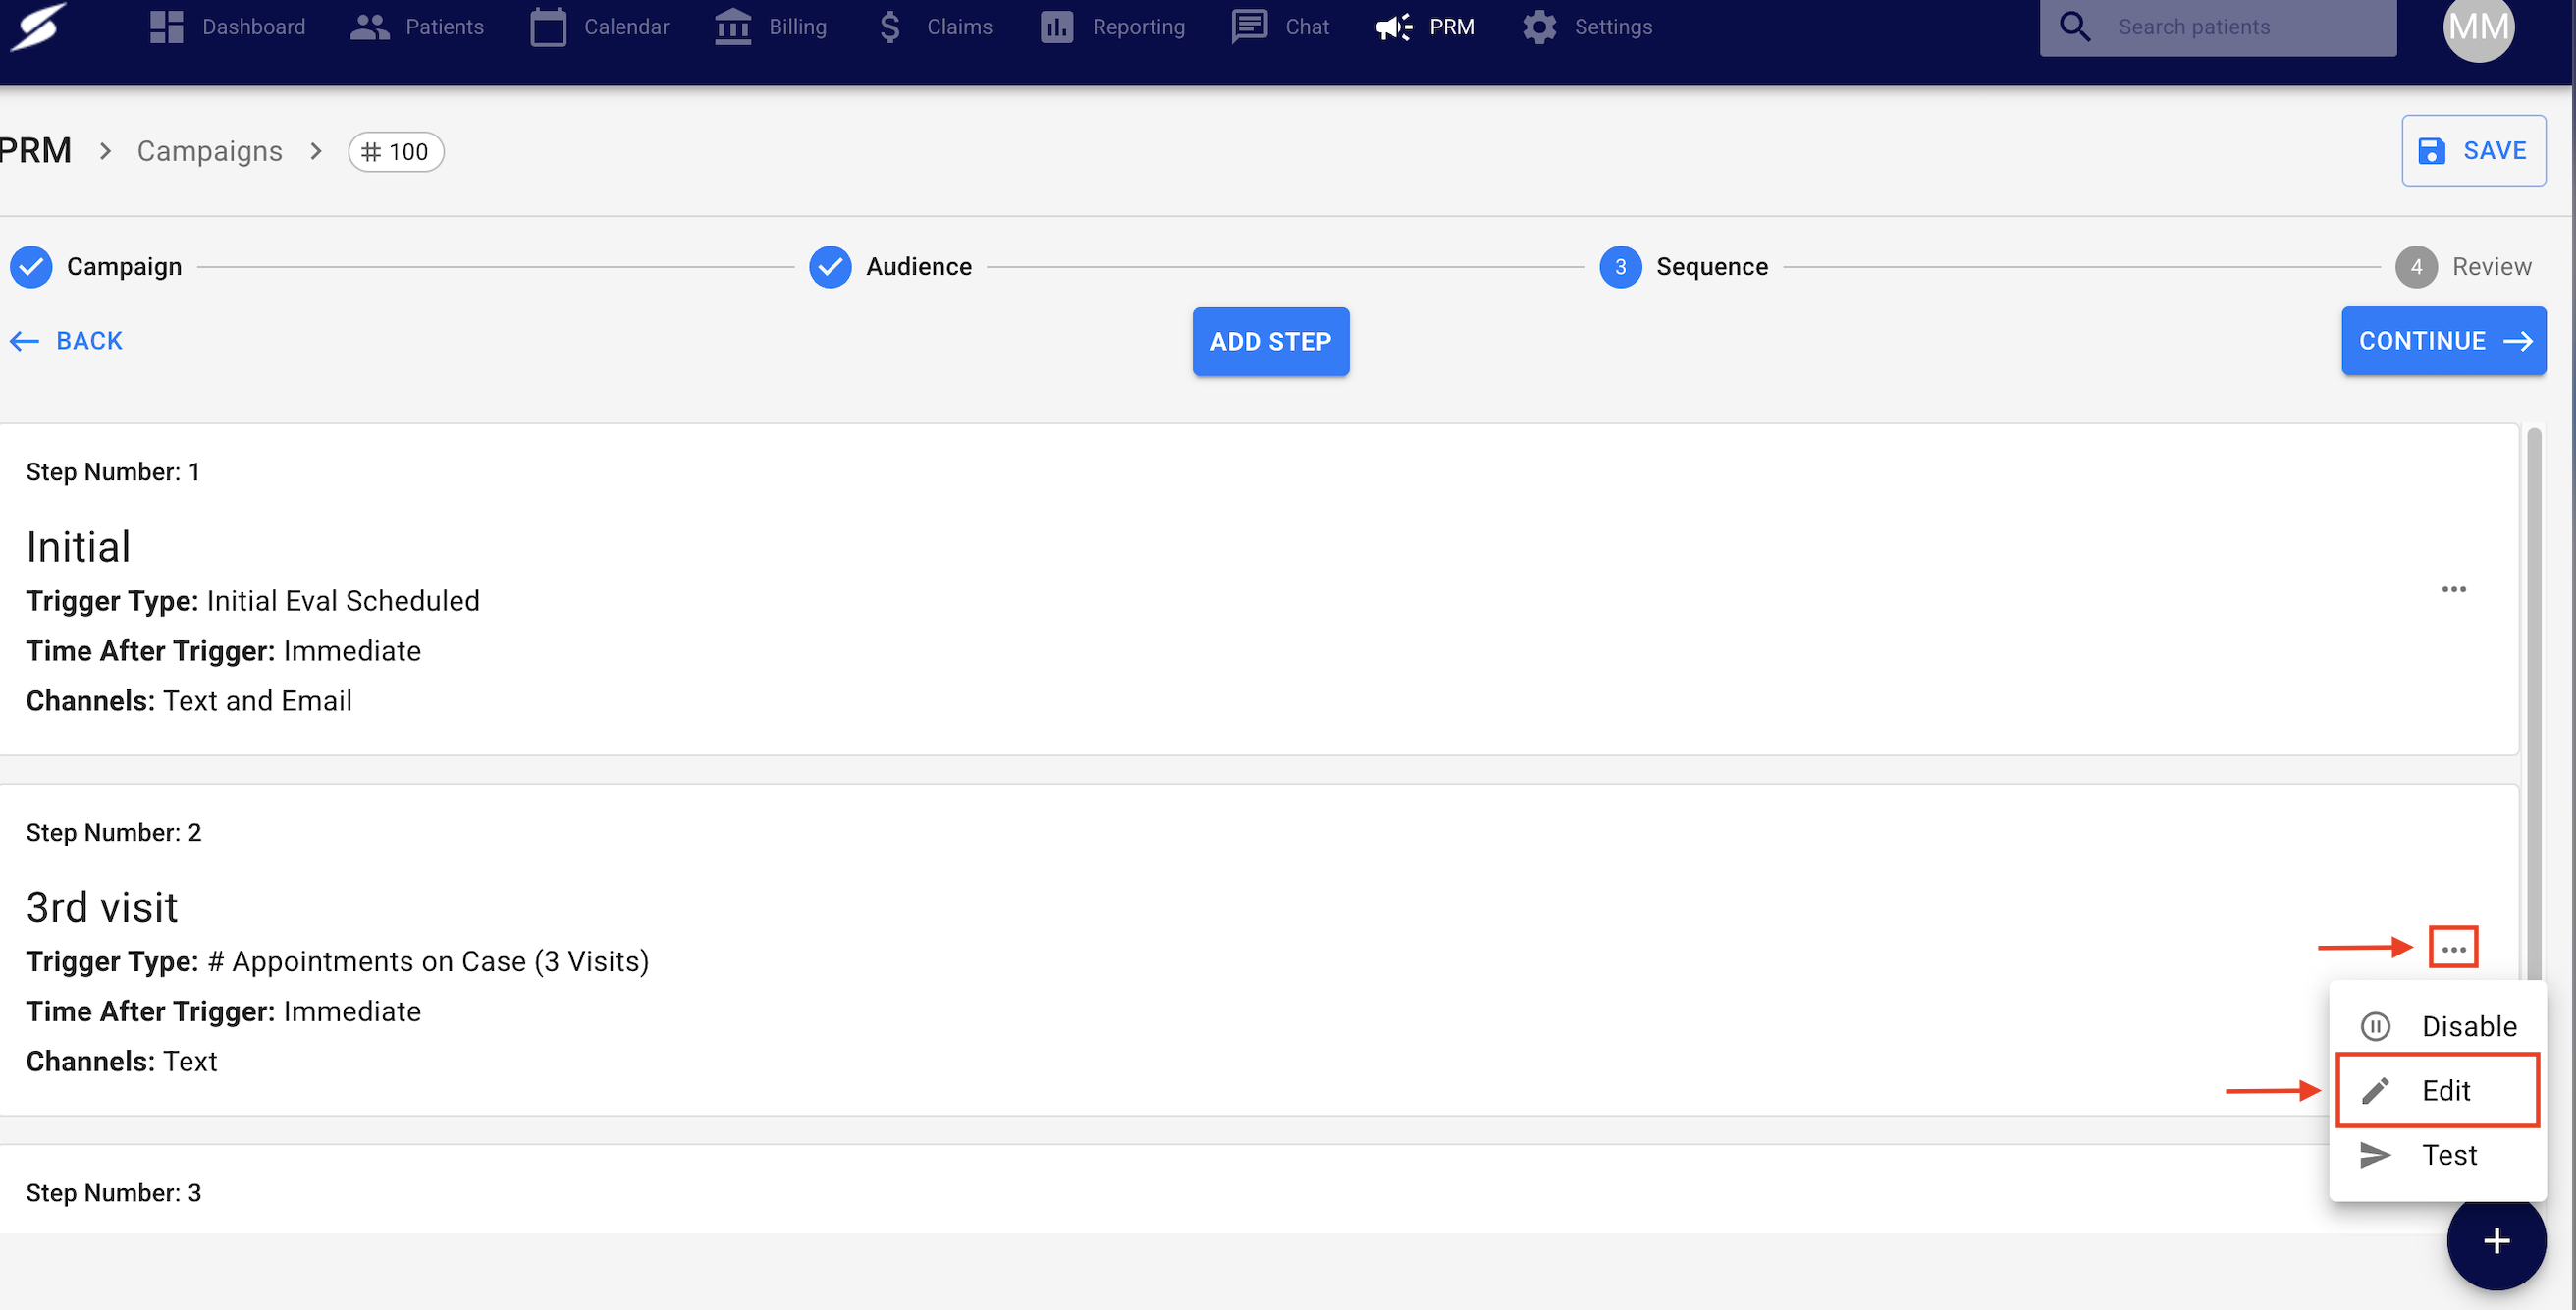2576x1310 pixels.
Task: Open the Chat message icon
Action: (x=1249, y=27)
